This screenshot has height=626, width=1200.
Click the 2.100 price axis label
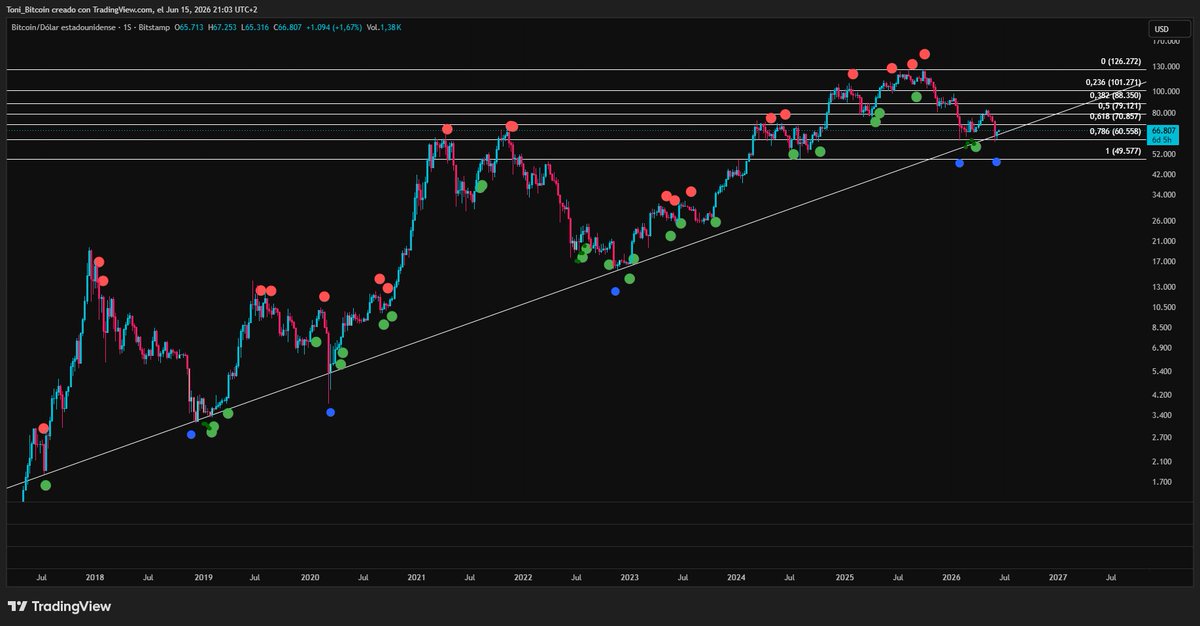point(1160,461)
